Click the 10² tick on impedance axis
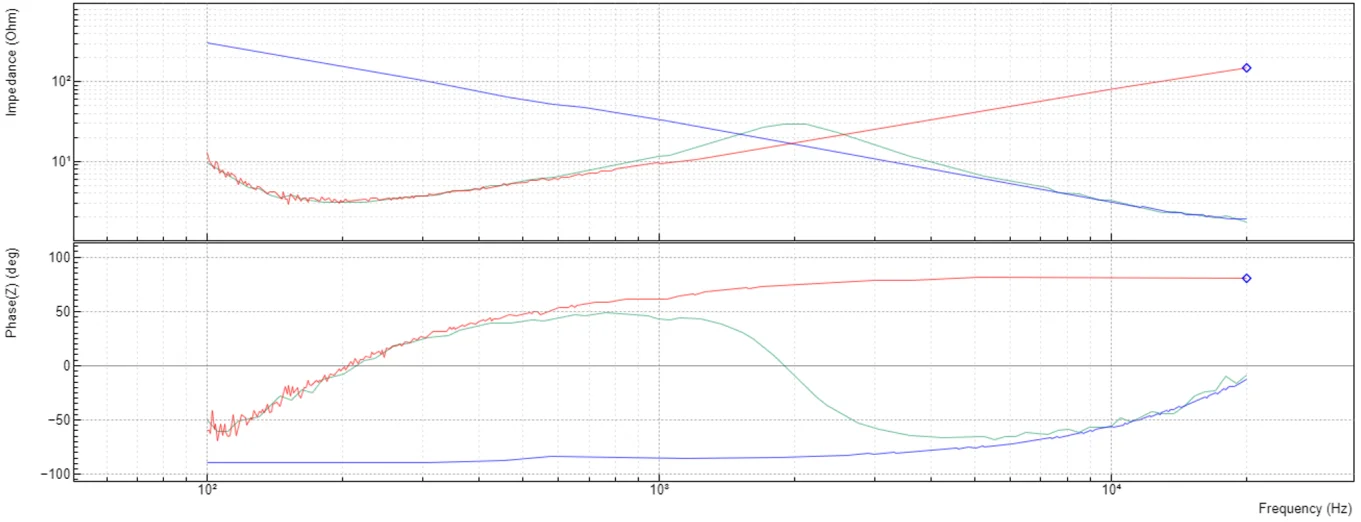 pos(59,81)
